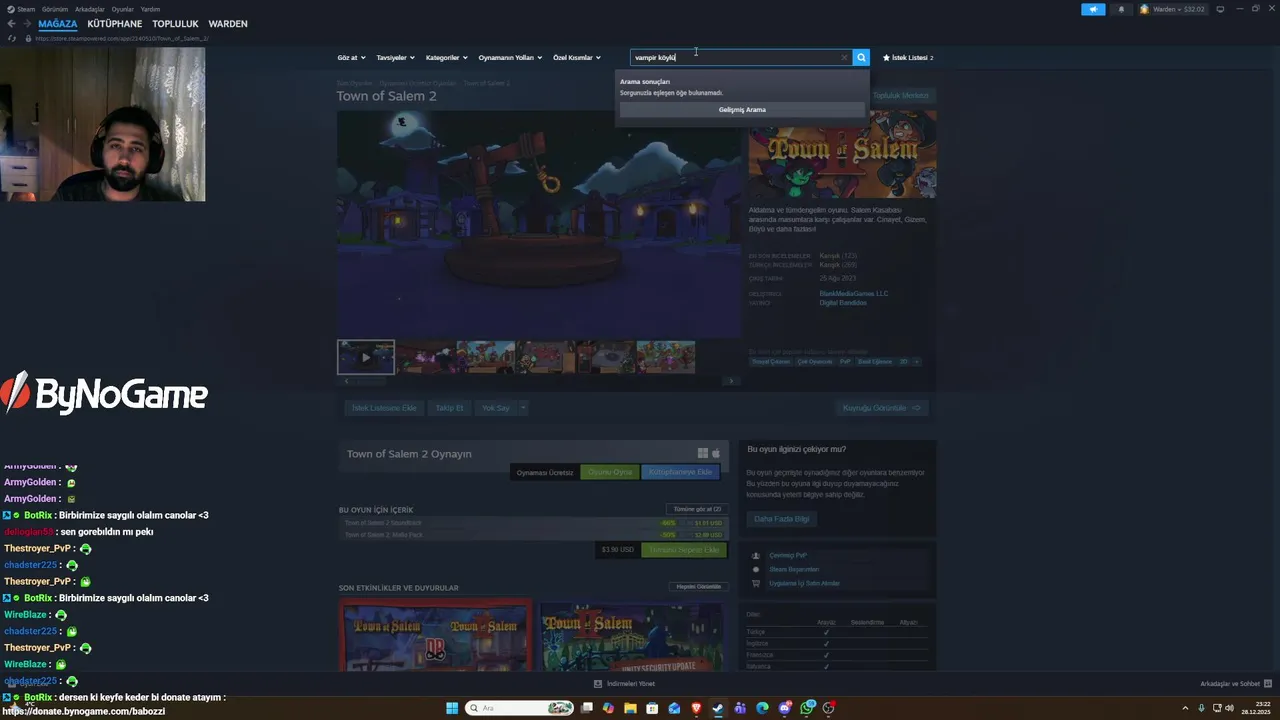Click the Takip Et button
This screenshot has width=1280, height=720.
[449, 408]
